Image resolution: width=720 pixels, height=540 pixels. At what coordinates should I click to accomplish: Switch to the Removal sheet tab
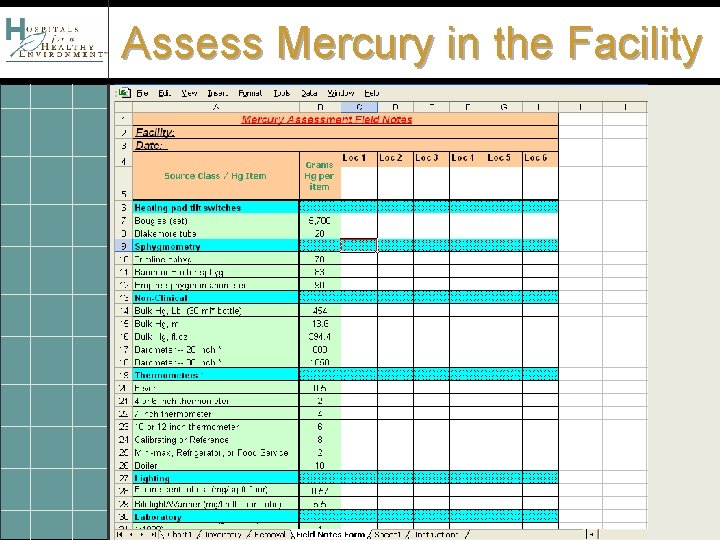coord(270,534)
